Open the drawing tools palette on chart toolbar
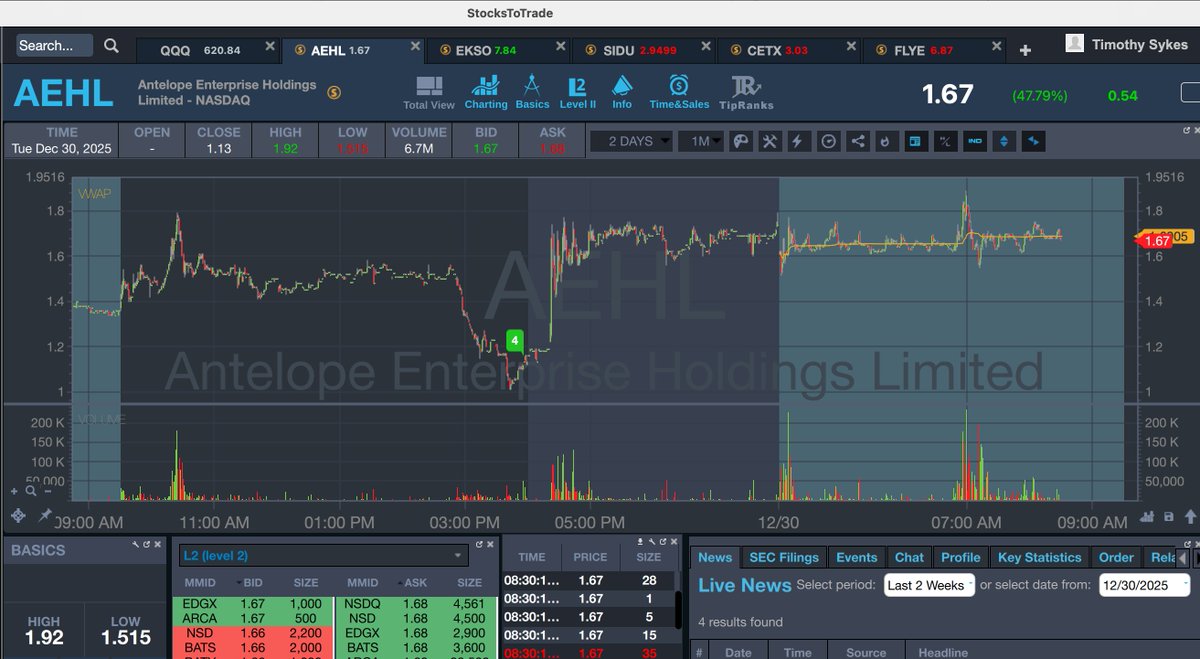1200x659 pixels. tap(740, 141)
